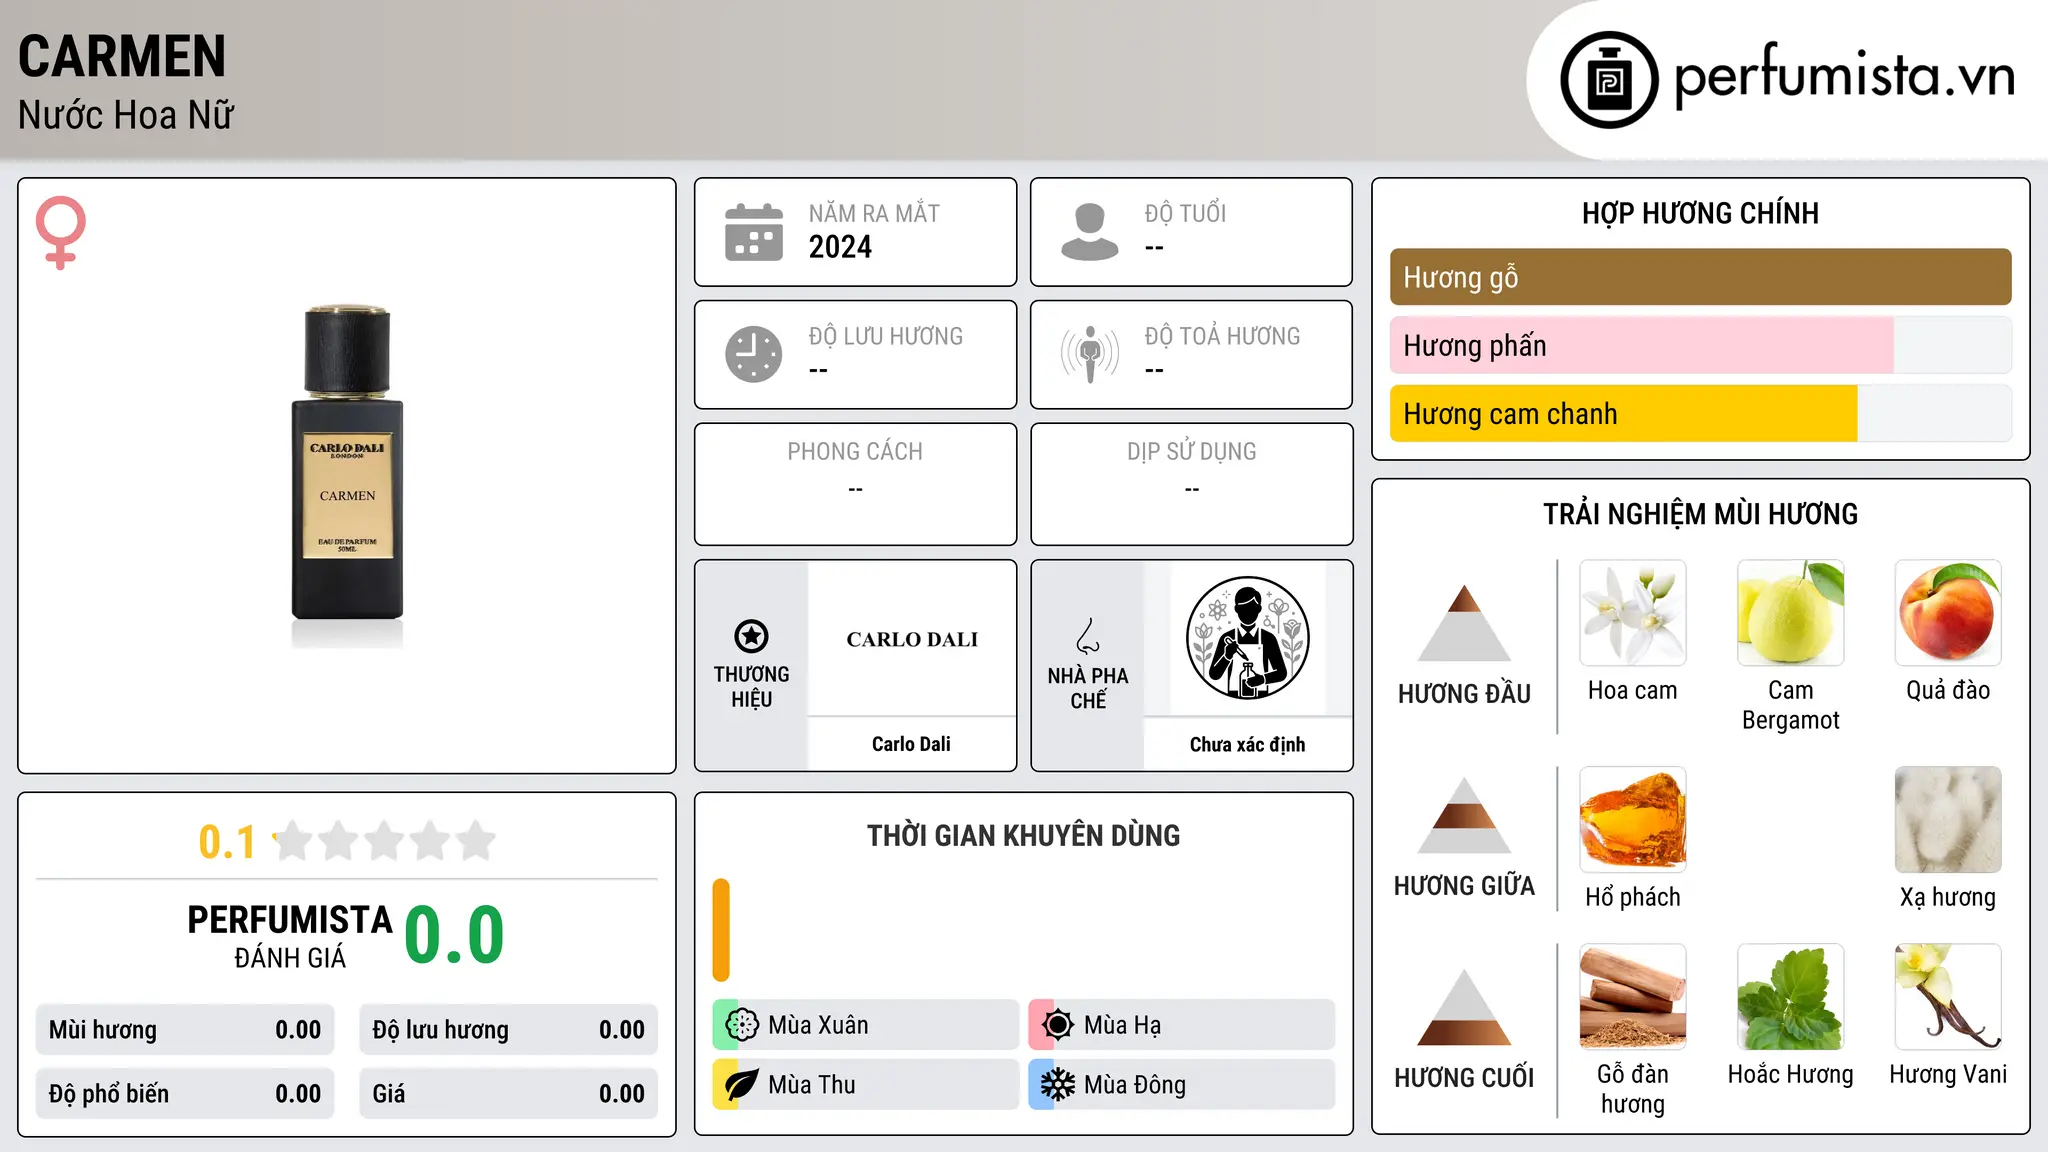Click the CARMEN title

122,56
